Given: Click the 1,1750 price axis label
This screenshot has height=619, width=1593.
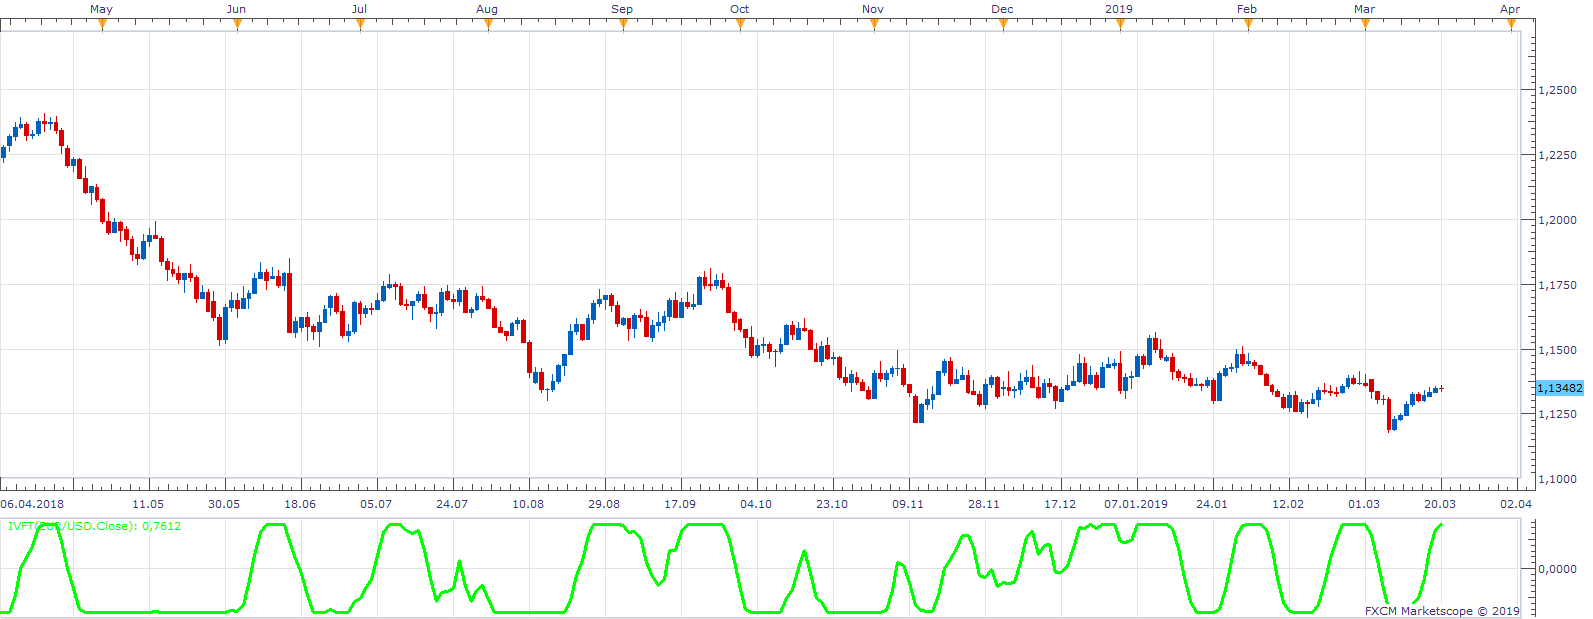Looking at the screenshot, I should [1557, 285].
